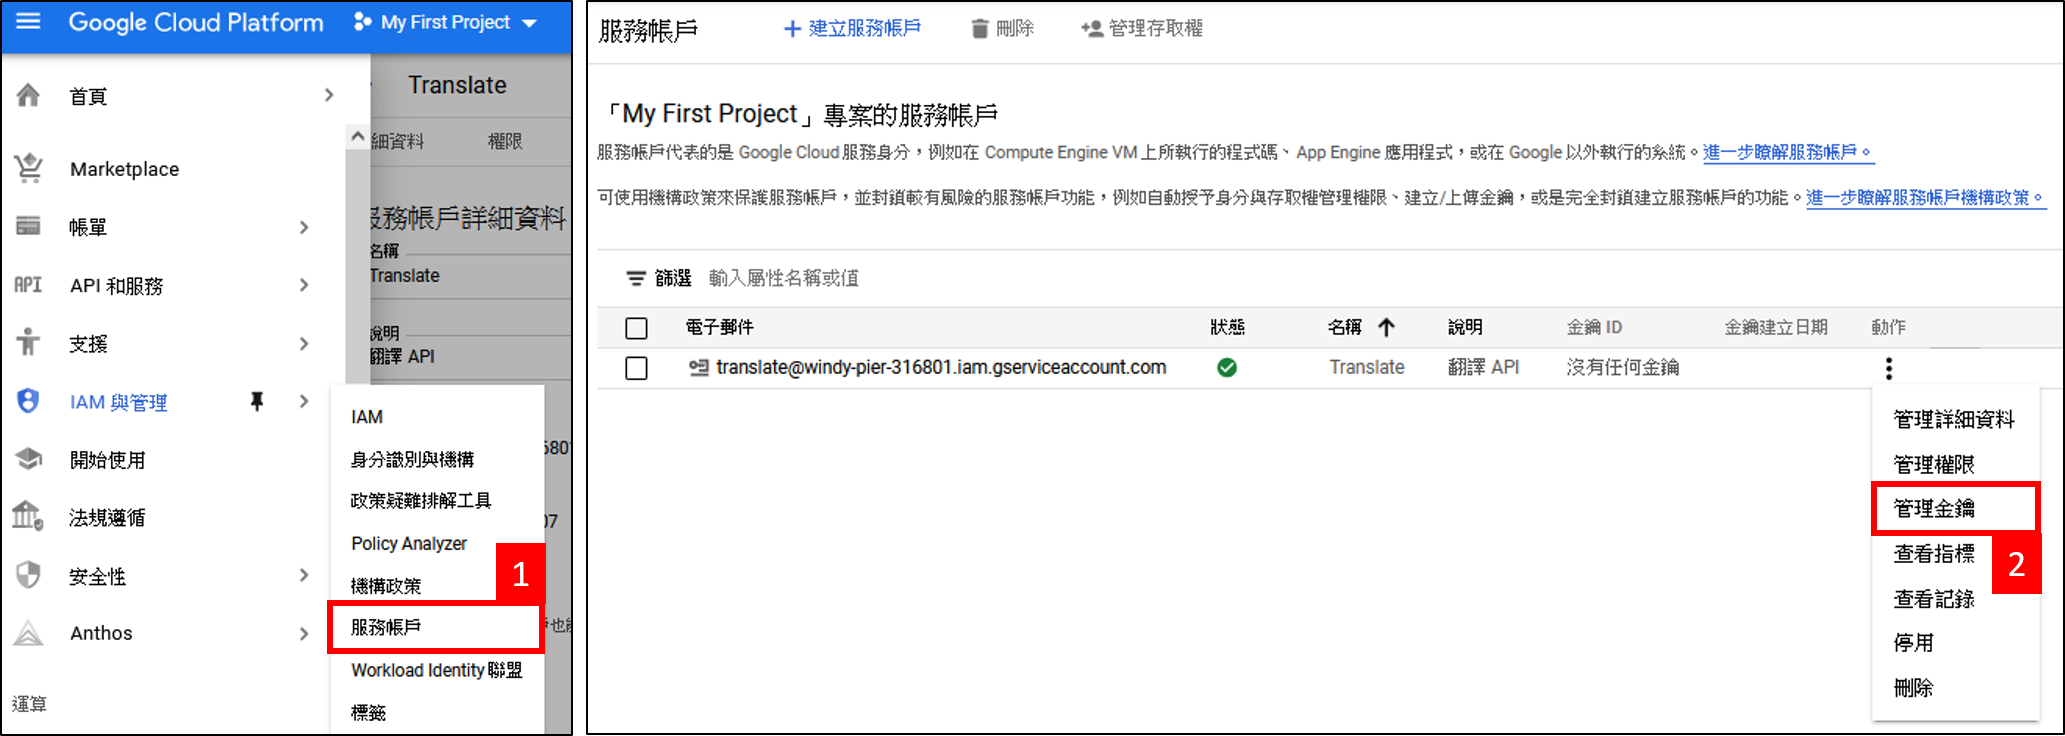Click the 刪除 trash toolbar button
2065x736 pixels.
[x=1002, y=28]
